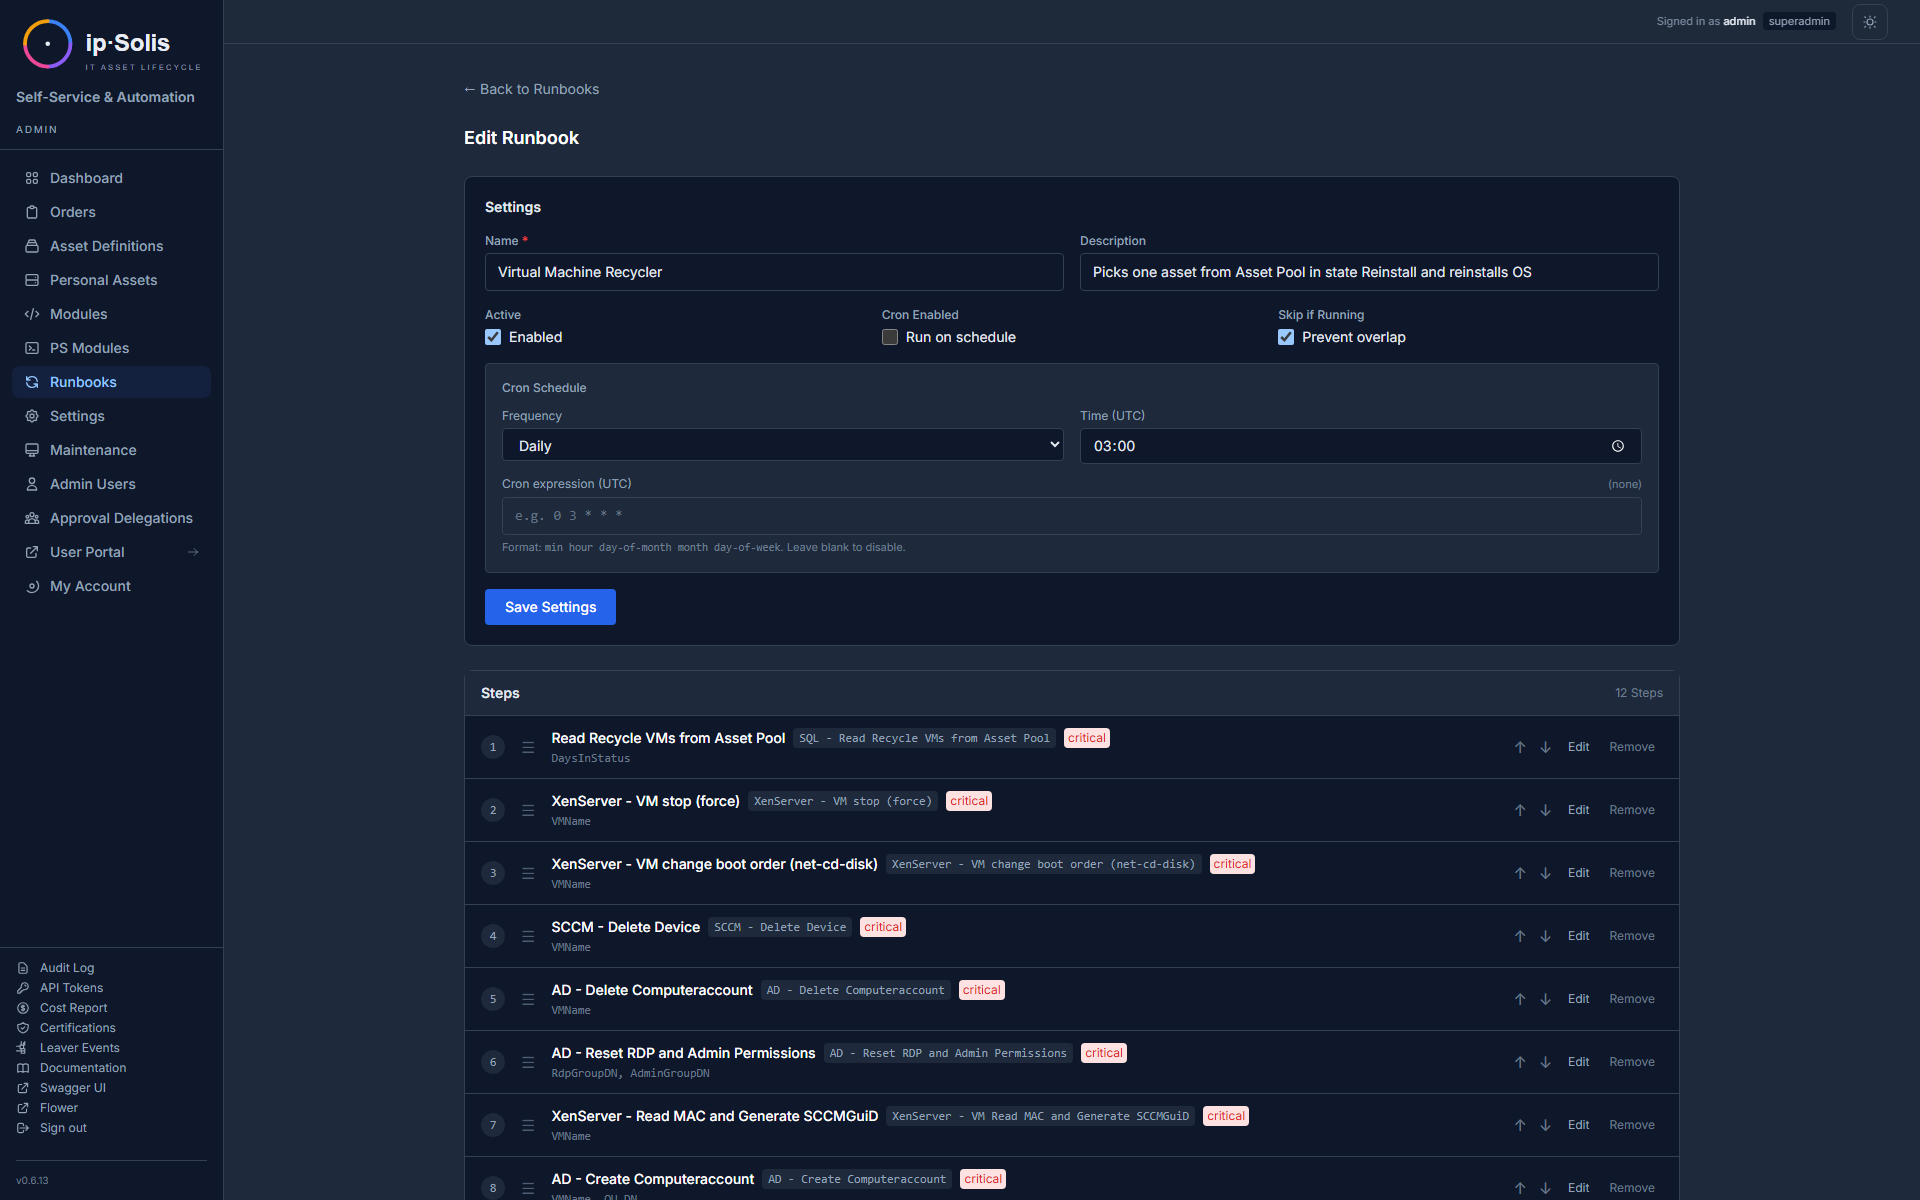The height and width of the screenshot is (1200, 1920).
Task: Toggle Prevent overlap checkbox
Action: pyautogui.click(x=1286, y=337)
